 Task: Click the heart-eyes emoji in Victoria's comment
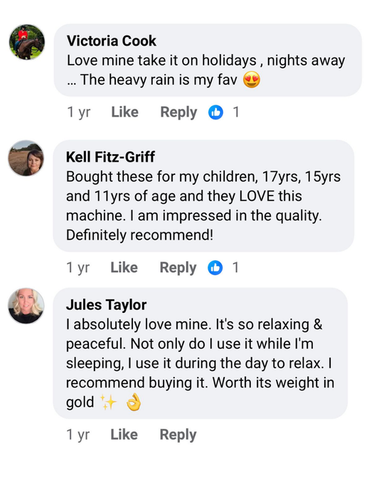click(251, 80)
